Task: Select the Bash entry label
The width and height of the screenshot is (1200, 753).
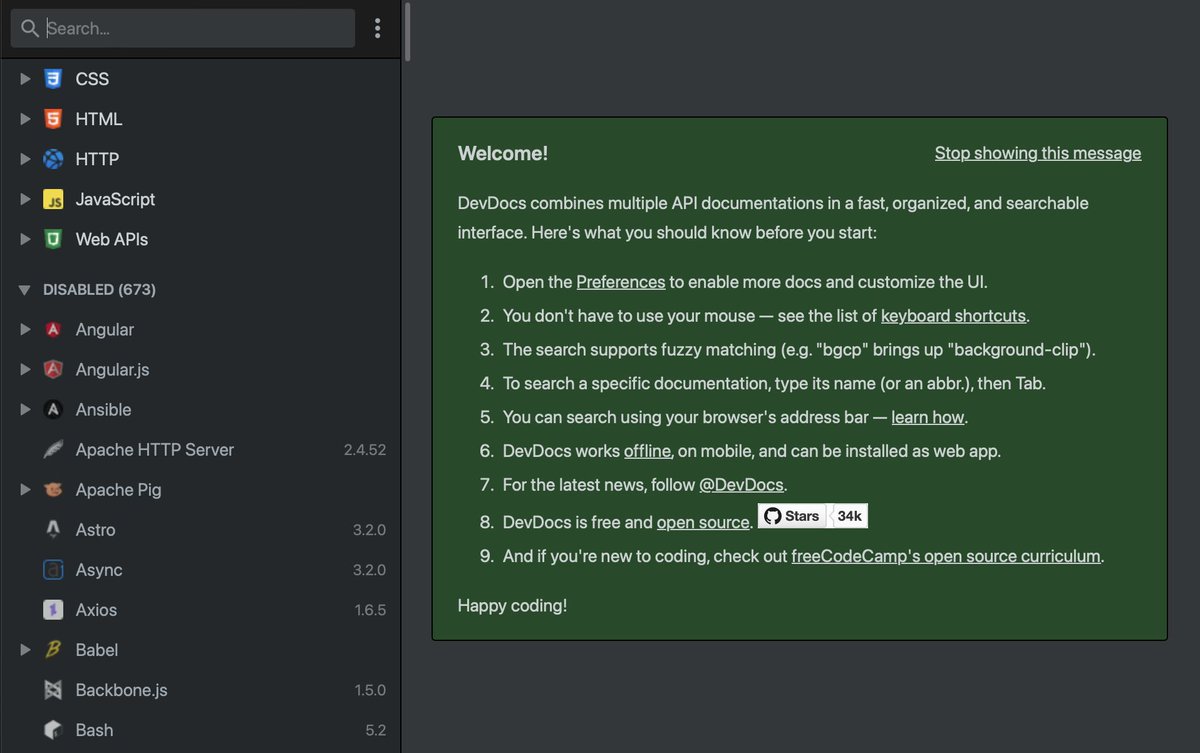Action: point(94,729)
